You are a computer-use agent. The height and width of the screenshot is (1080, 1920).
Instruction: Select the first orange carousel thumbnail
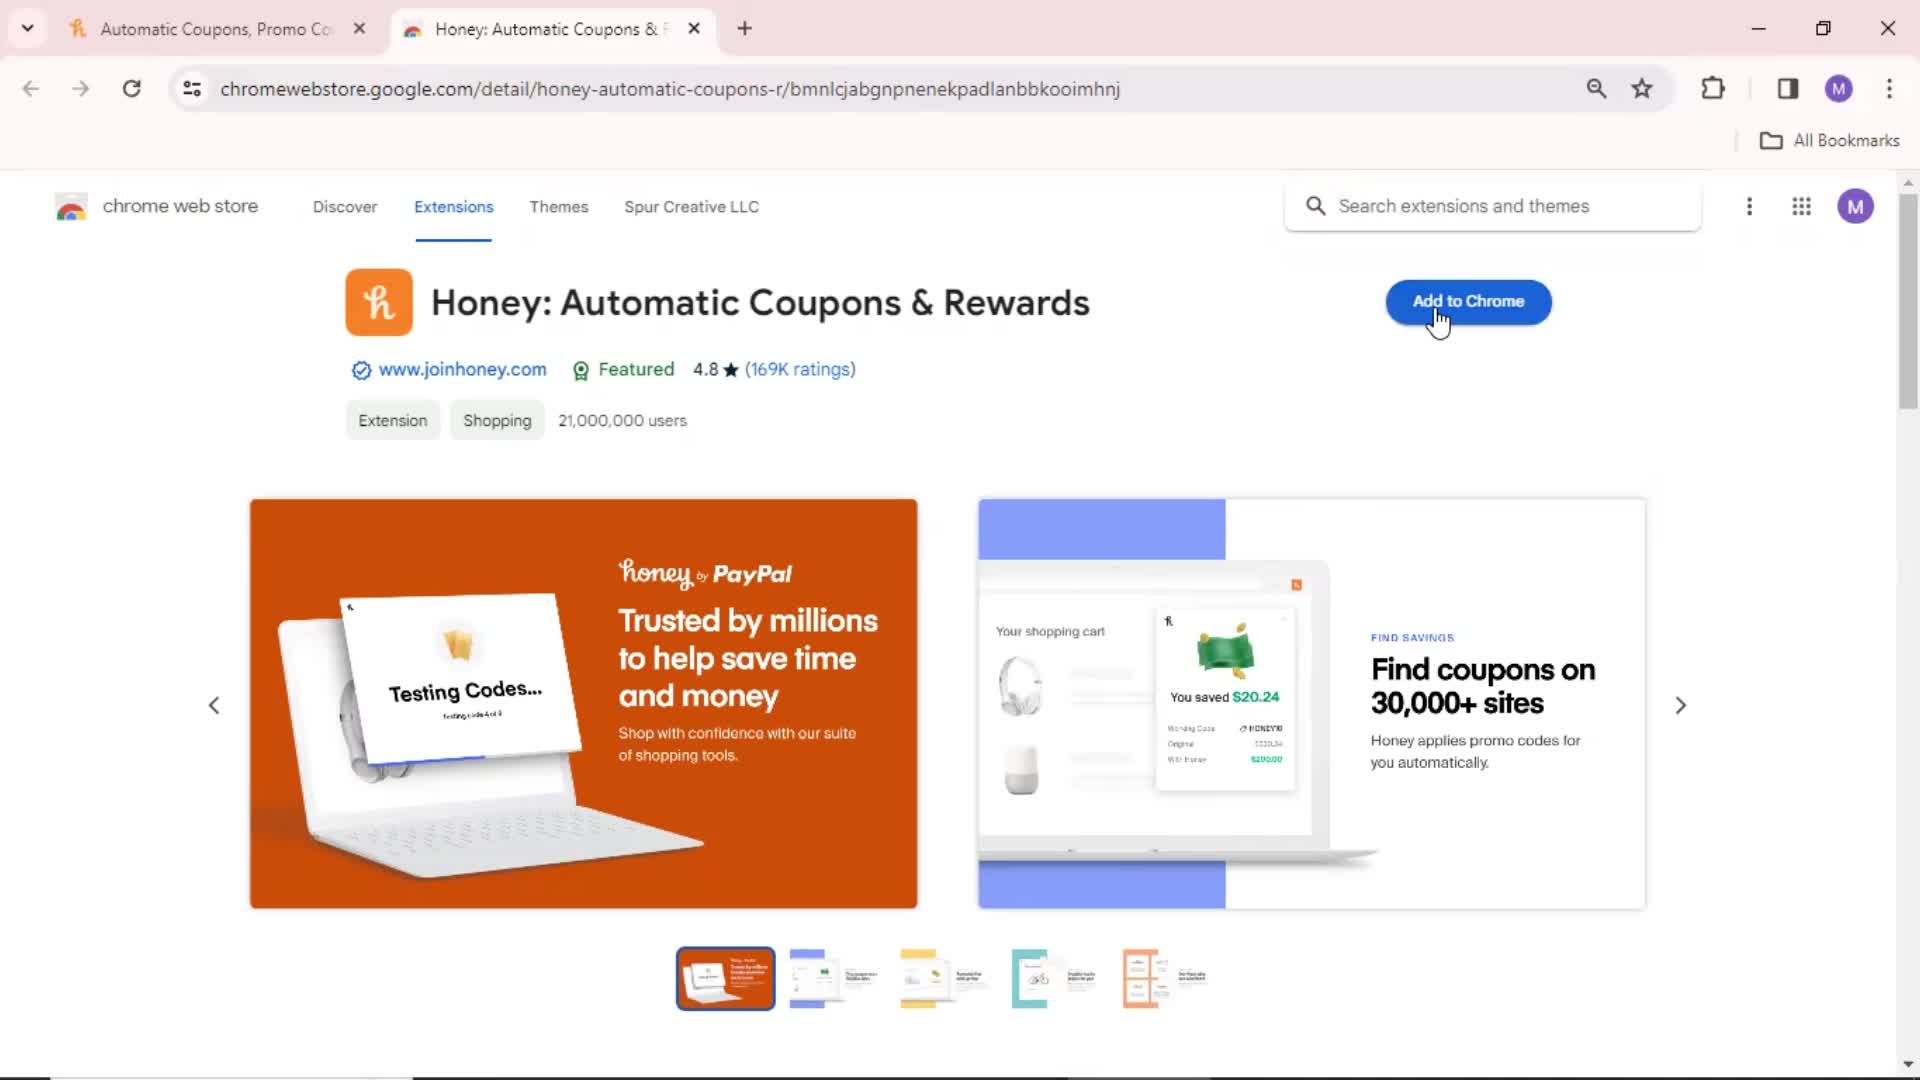click(725, 979)
